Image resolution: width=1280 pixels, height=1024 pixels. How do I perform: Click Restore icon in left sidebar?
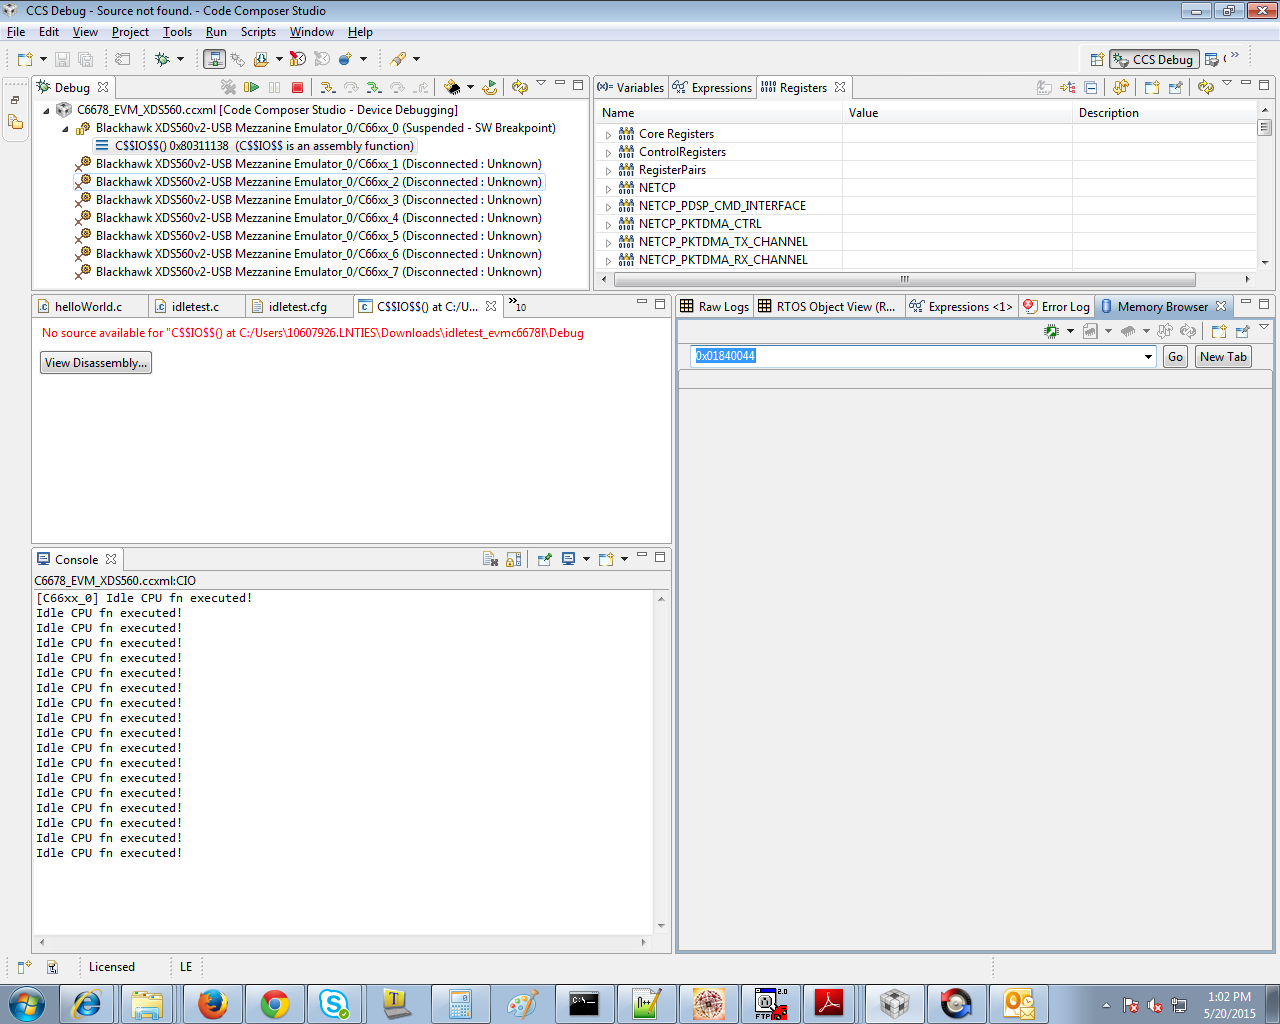(15, 100)
